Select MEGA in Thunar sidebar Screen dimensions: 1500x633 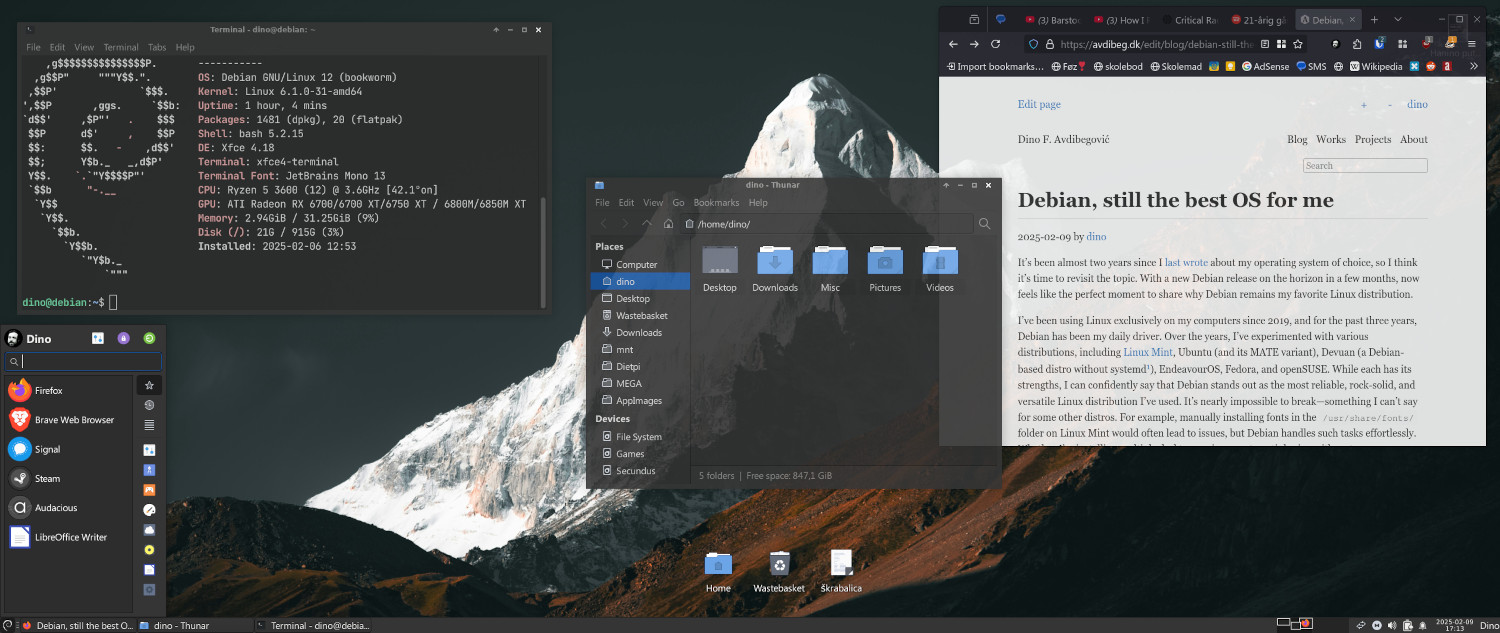click(640, 384)
